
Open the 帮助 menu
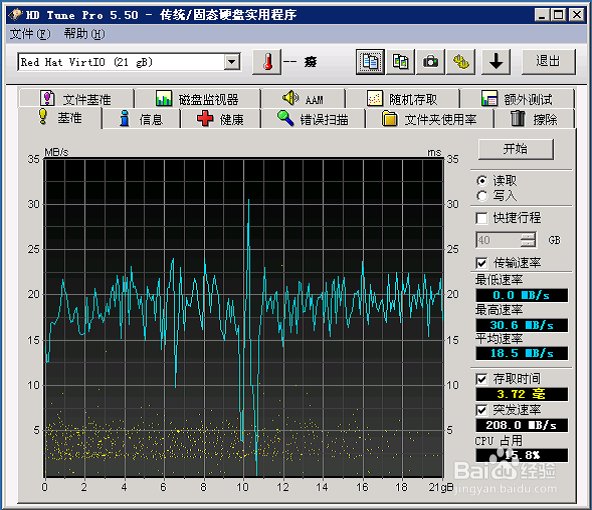[84, 34]
